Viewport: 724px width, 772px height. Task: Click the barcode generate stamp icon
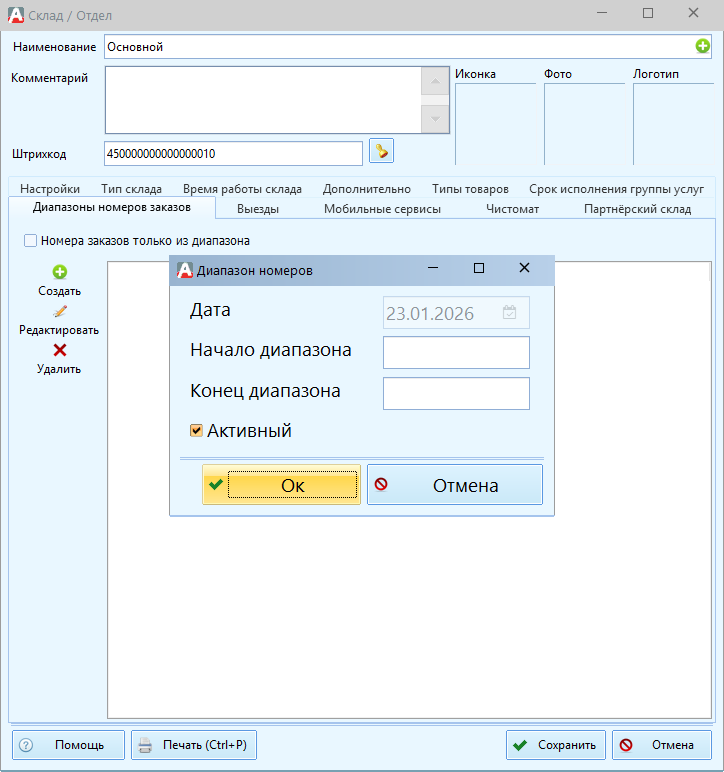coord(381,151)
